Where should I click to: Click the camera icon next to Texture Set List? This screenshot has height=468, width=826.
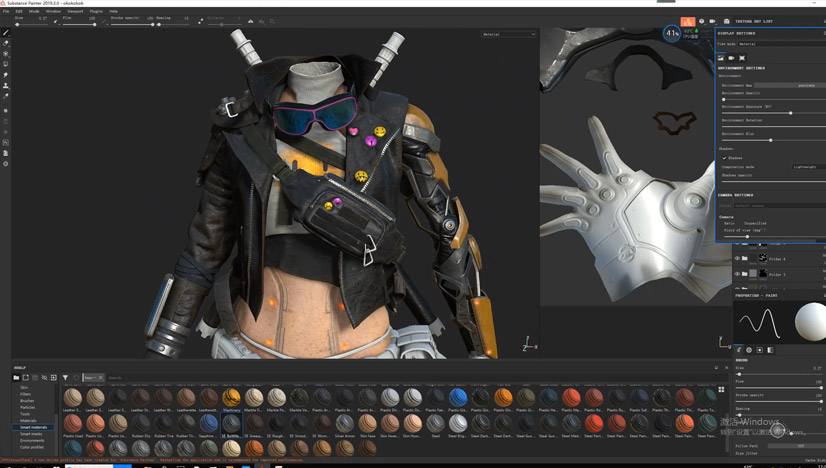click(x=712, y=21)
